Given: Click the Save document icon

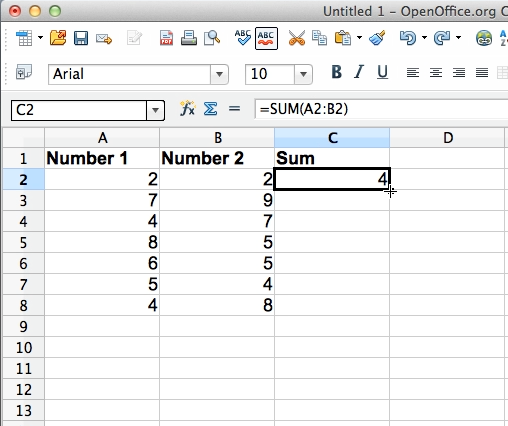Looking at the screenshot, I should [x=81, y=39].
